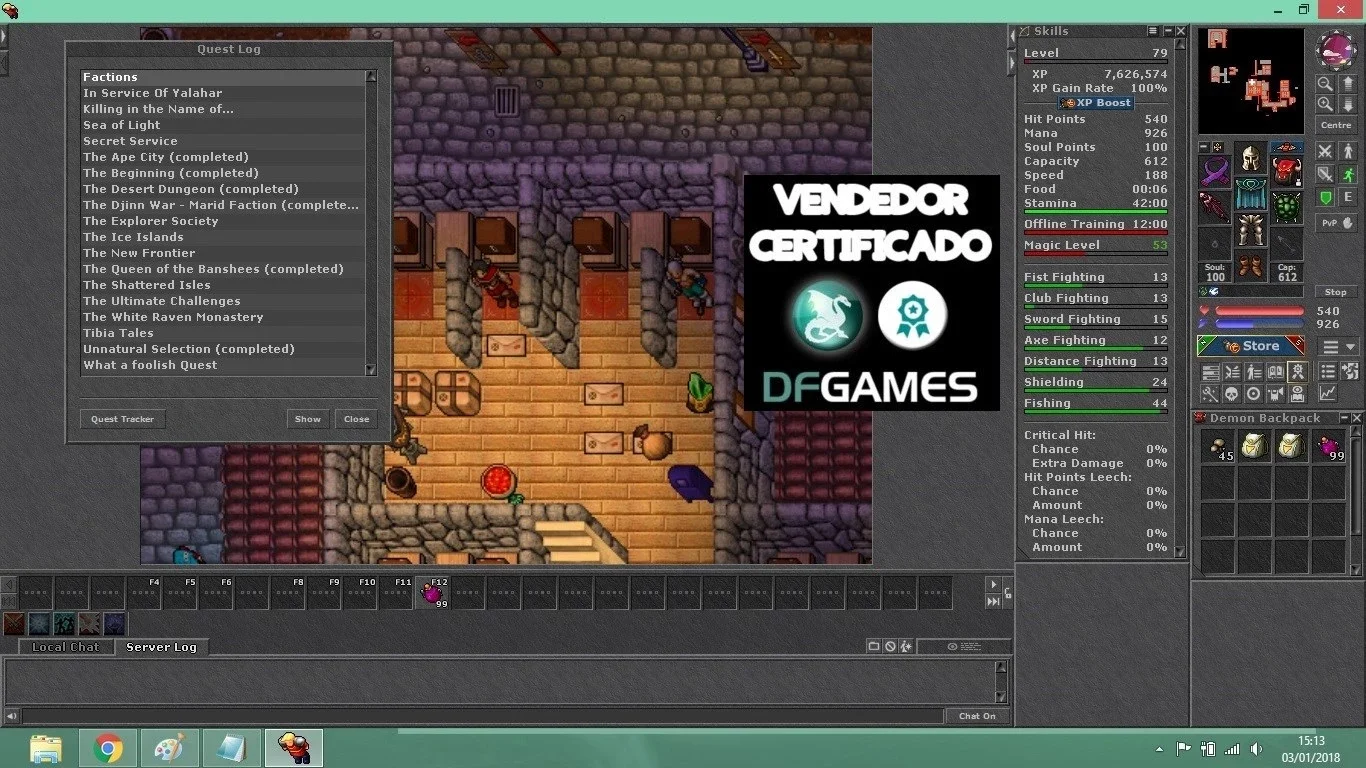Move minimap one floor up
This screenshot has width=1366, height=768.
tap(1347, 84)
